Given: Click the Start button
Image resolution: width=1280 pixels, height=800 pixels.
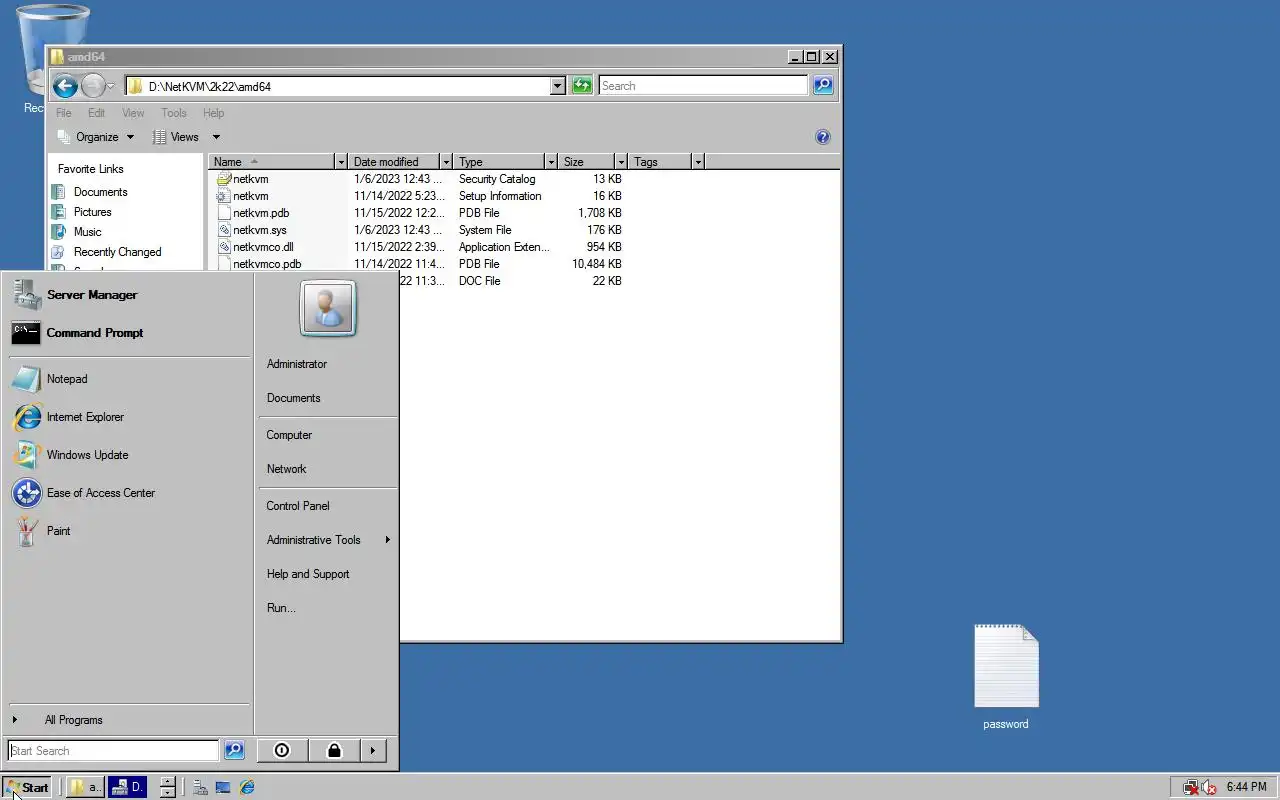Looking at the screenshot, I should tap(27, 787).
